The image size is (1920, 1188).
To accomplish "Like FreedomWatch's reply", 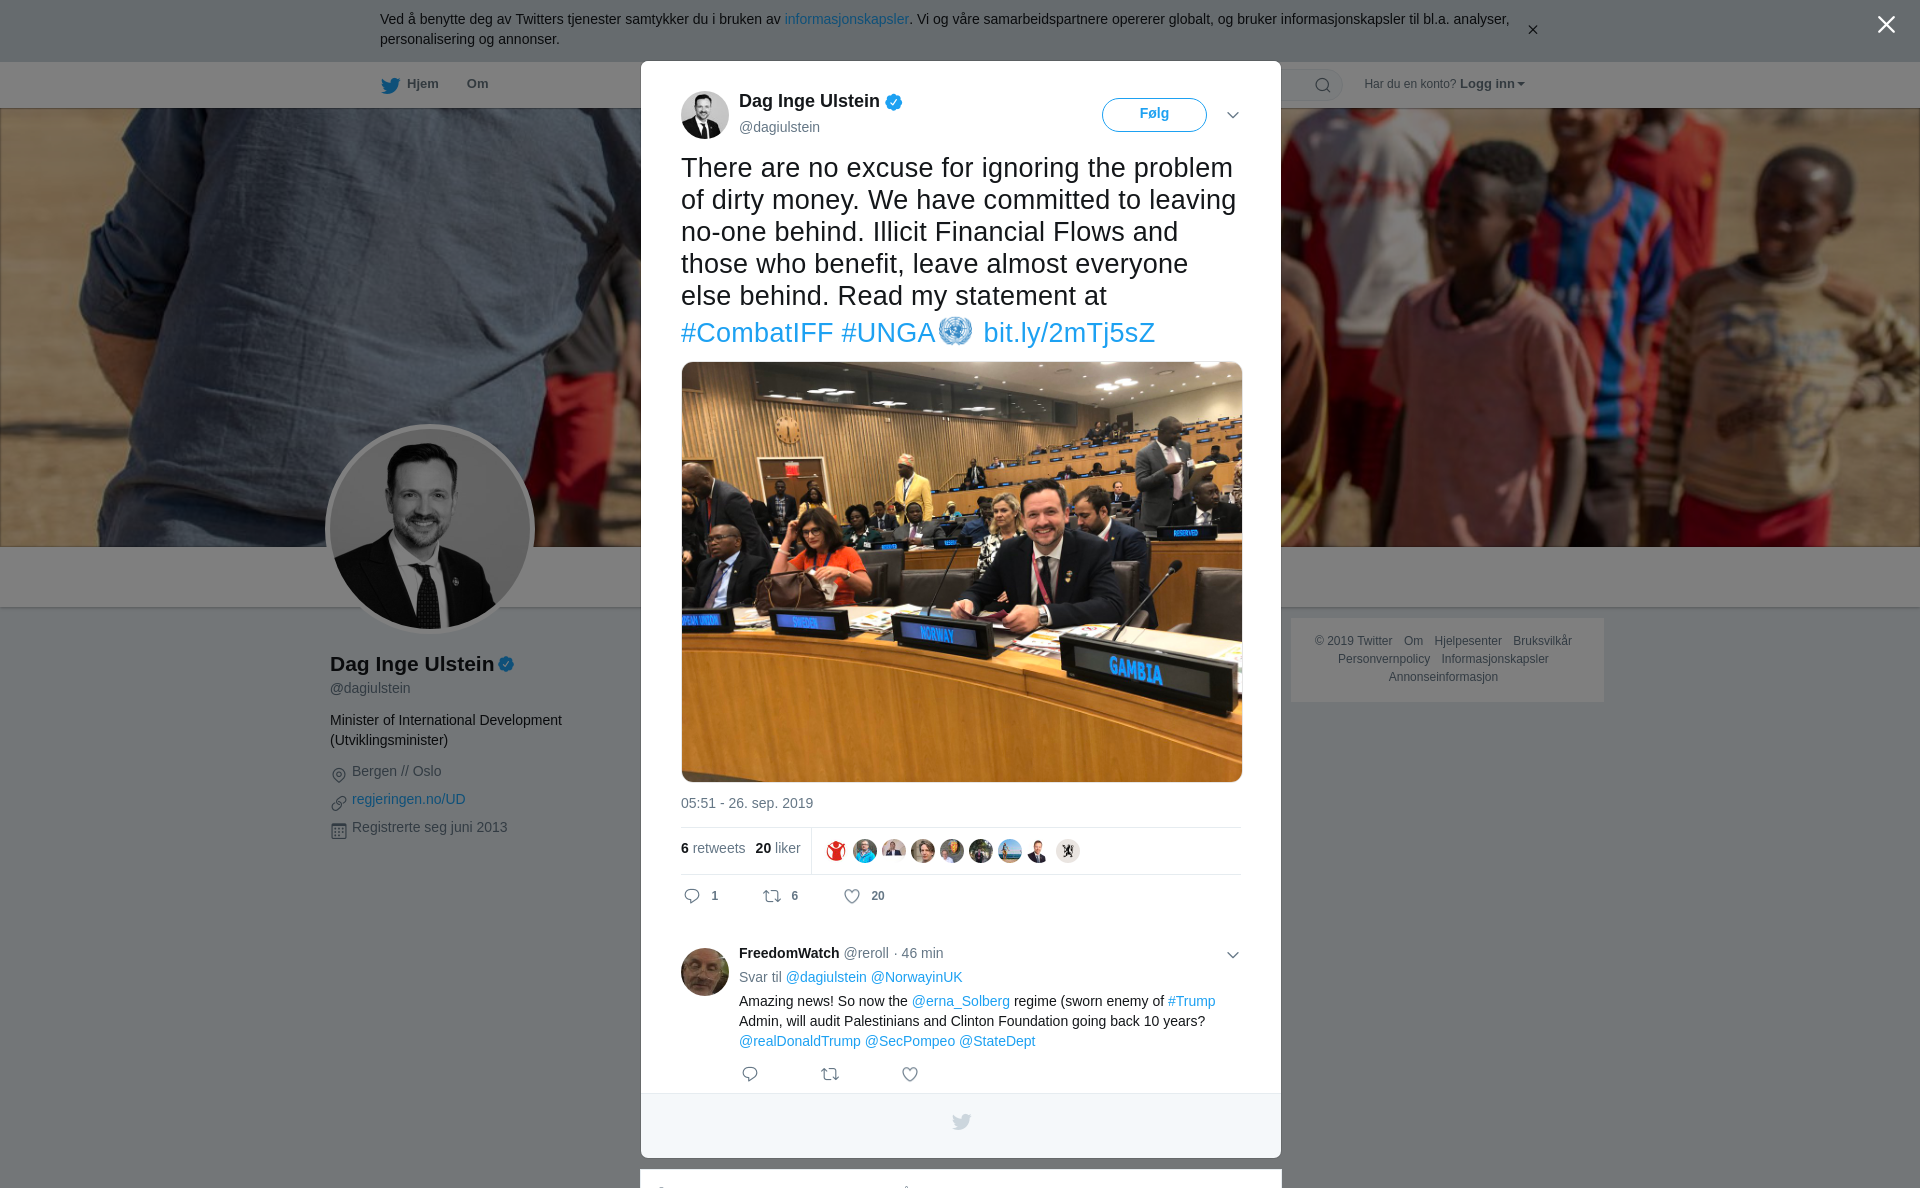I will pos(910,1074).
